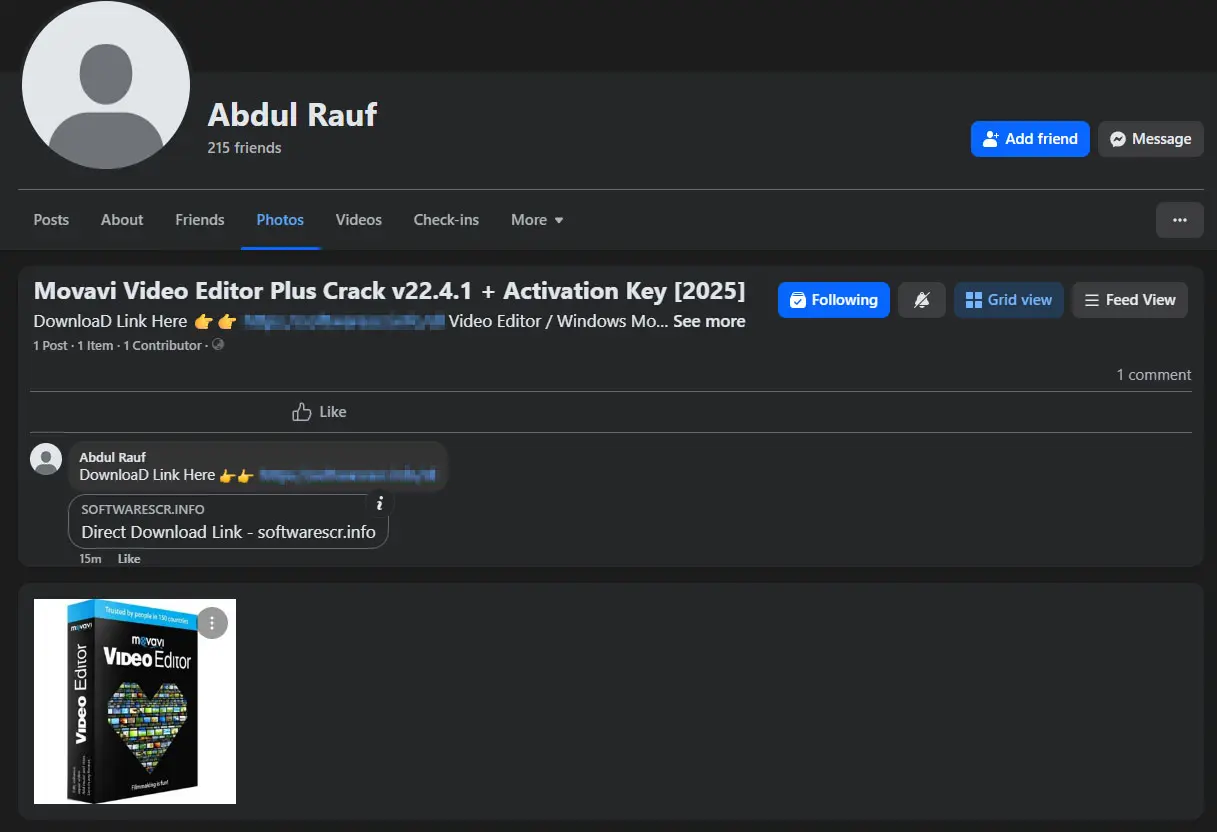Toggle the album notification bell icon
Viewport: 1217px width, 832px height.
(922, 300)
